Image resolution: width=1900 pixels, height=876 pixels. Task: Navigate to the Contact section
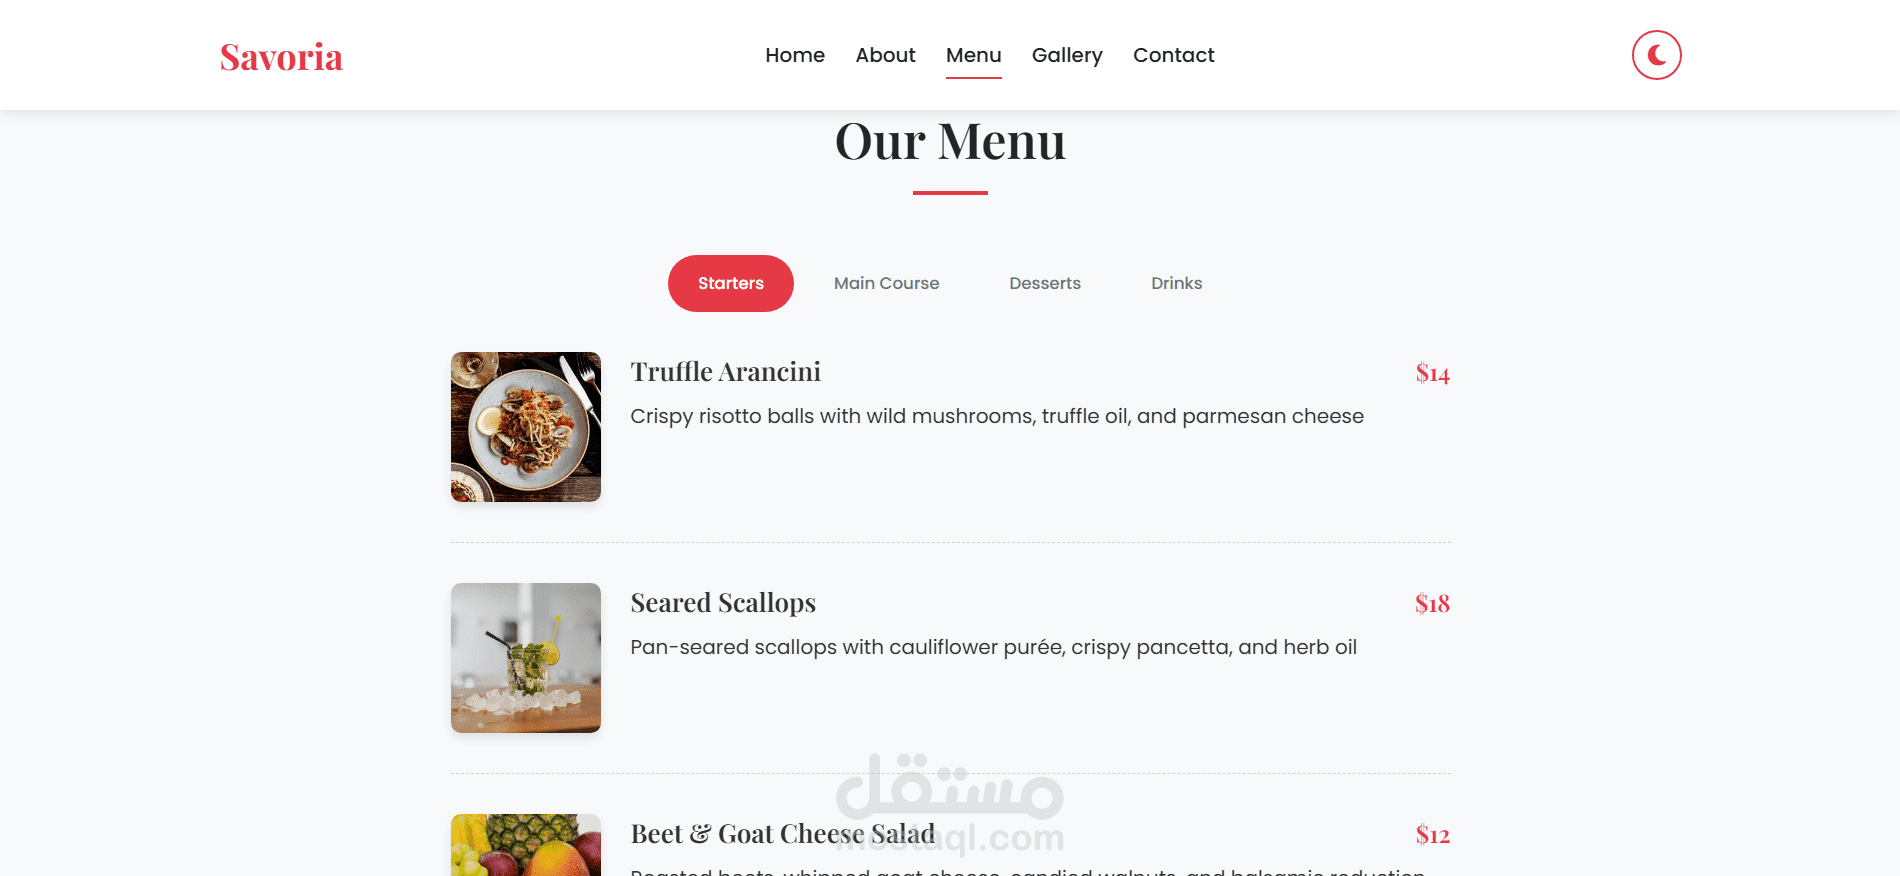1174,55
